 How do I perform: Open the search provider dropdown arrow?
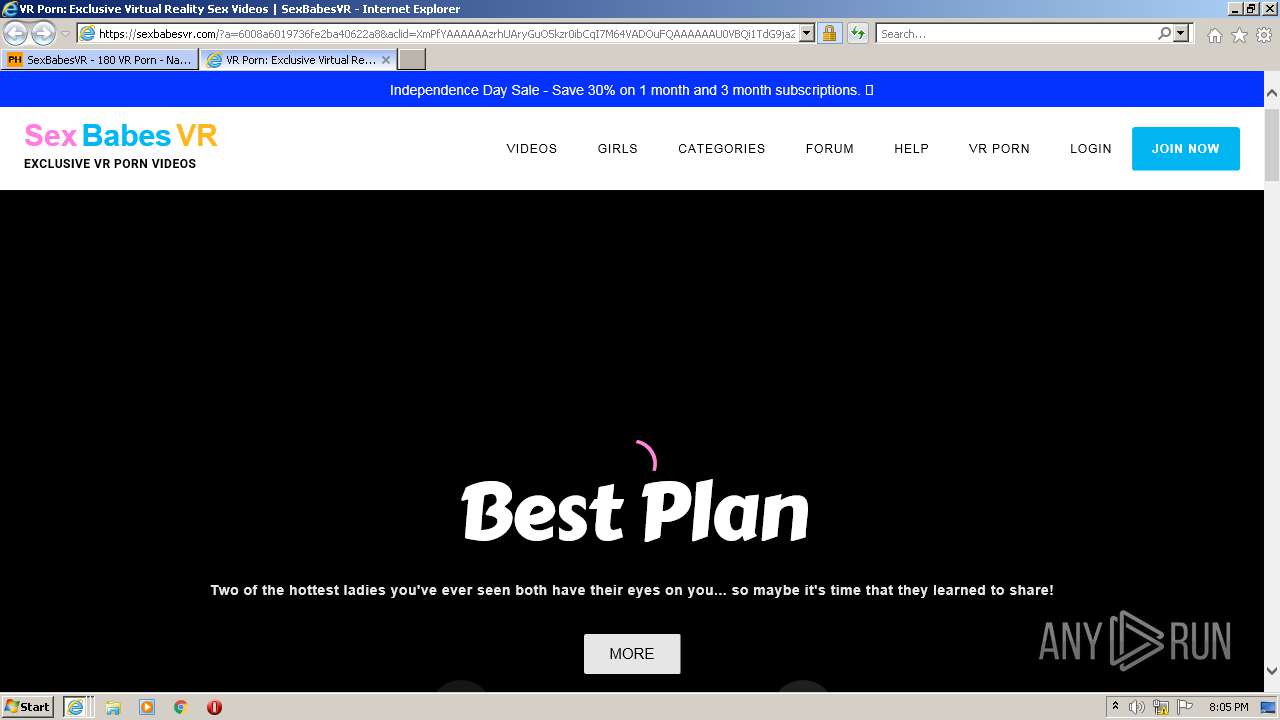point(1181,33)
